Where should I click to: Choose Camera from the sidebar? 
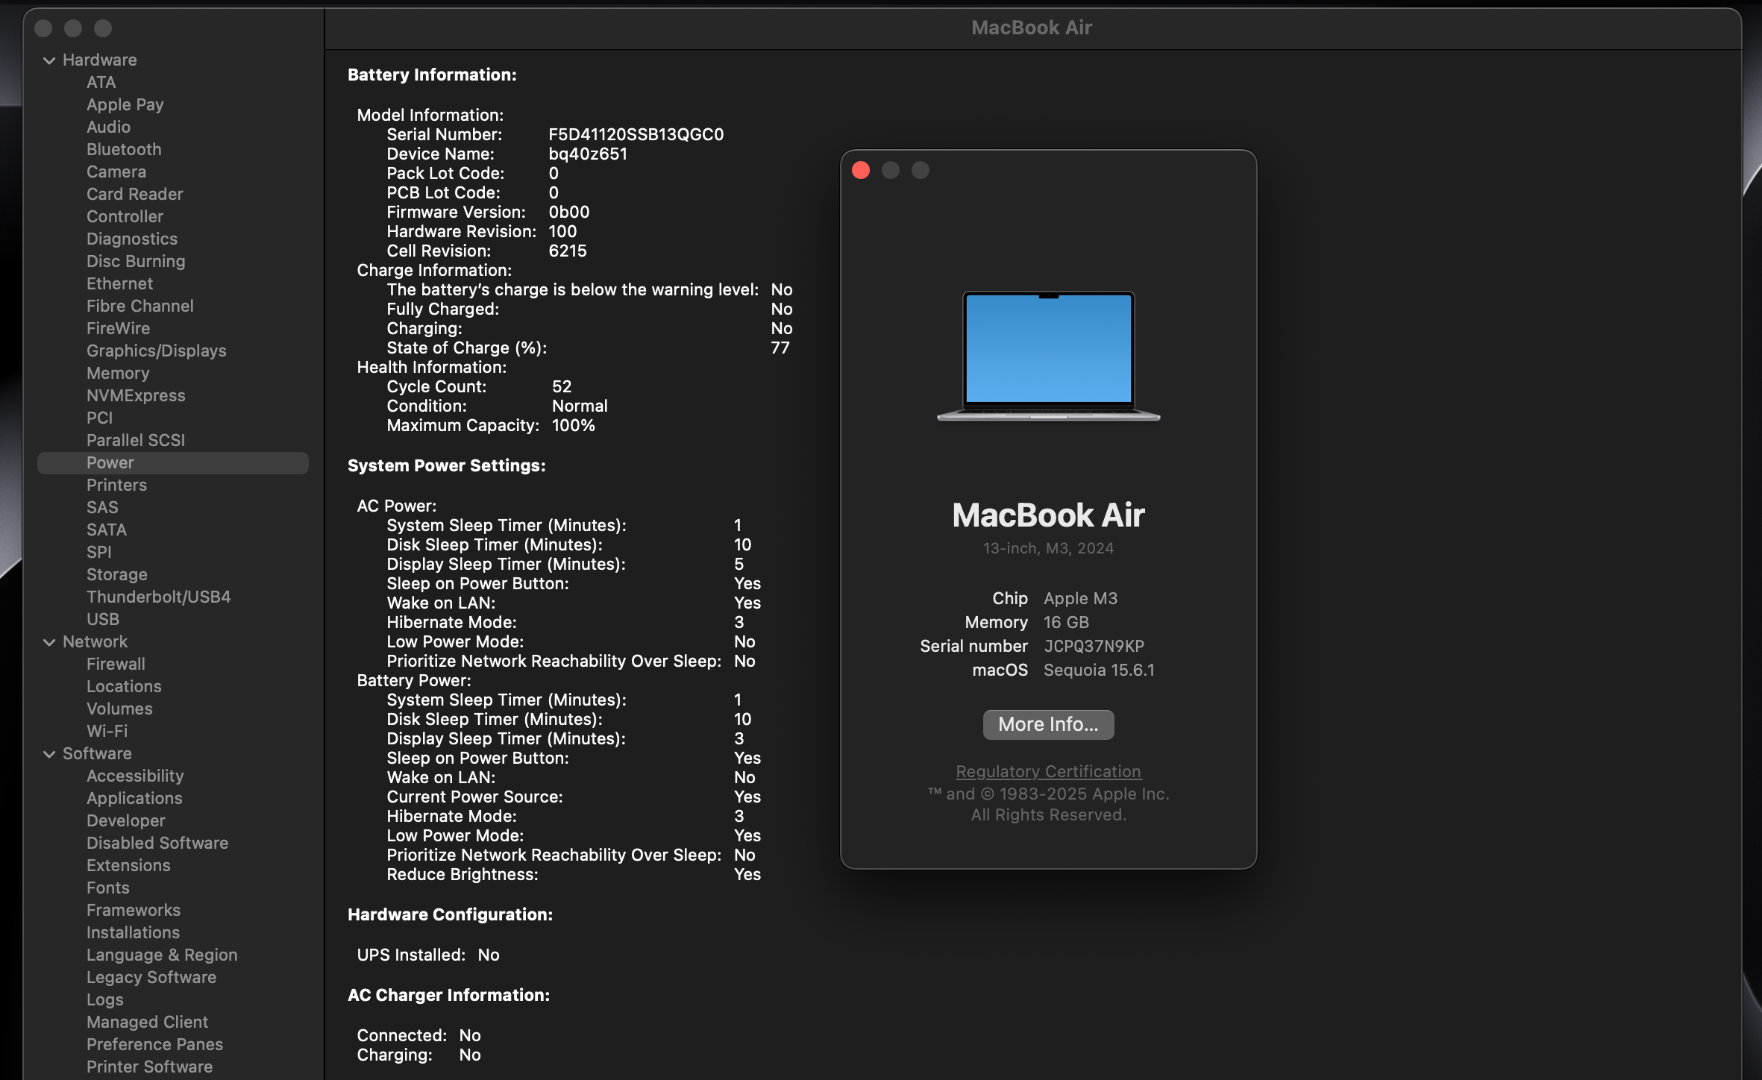coord(116,172)
